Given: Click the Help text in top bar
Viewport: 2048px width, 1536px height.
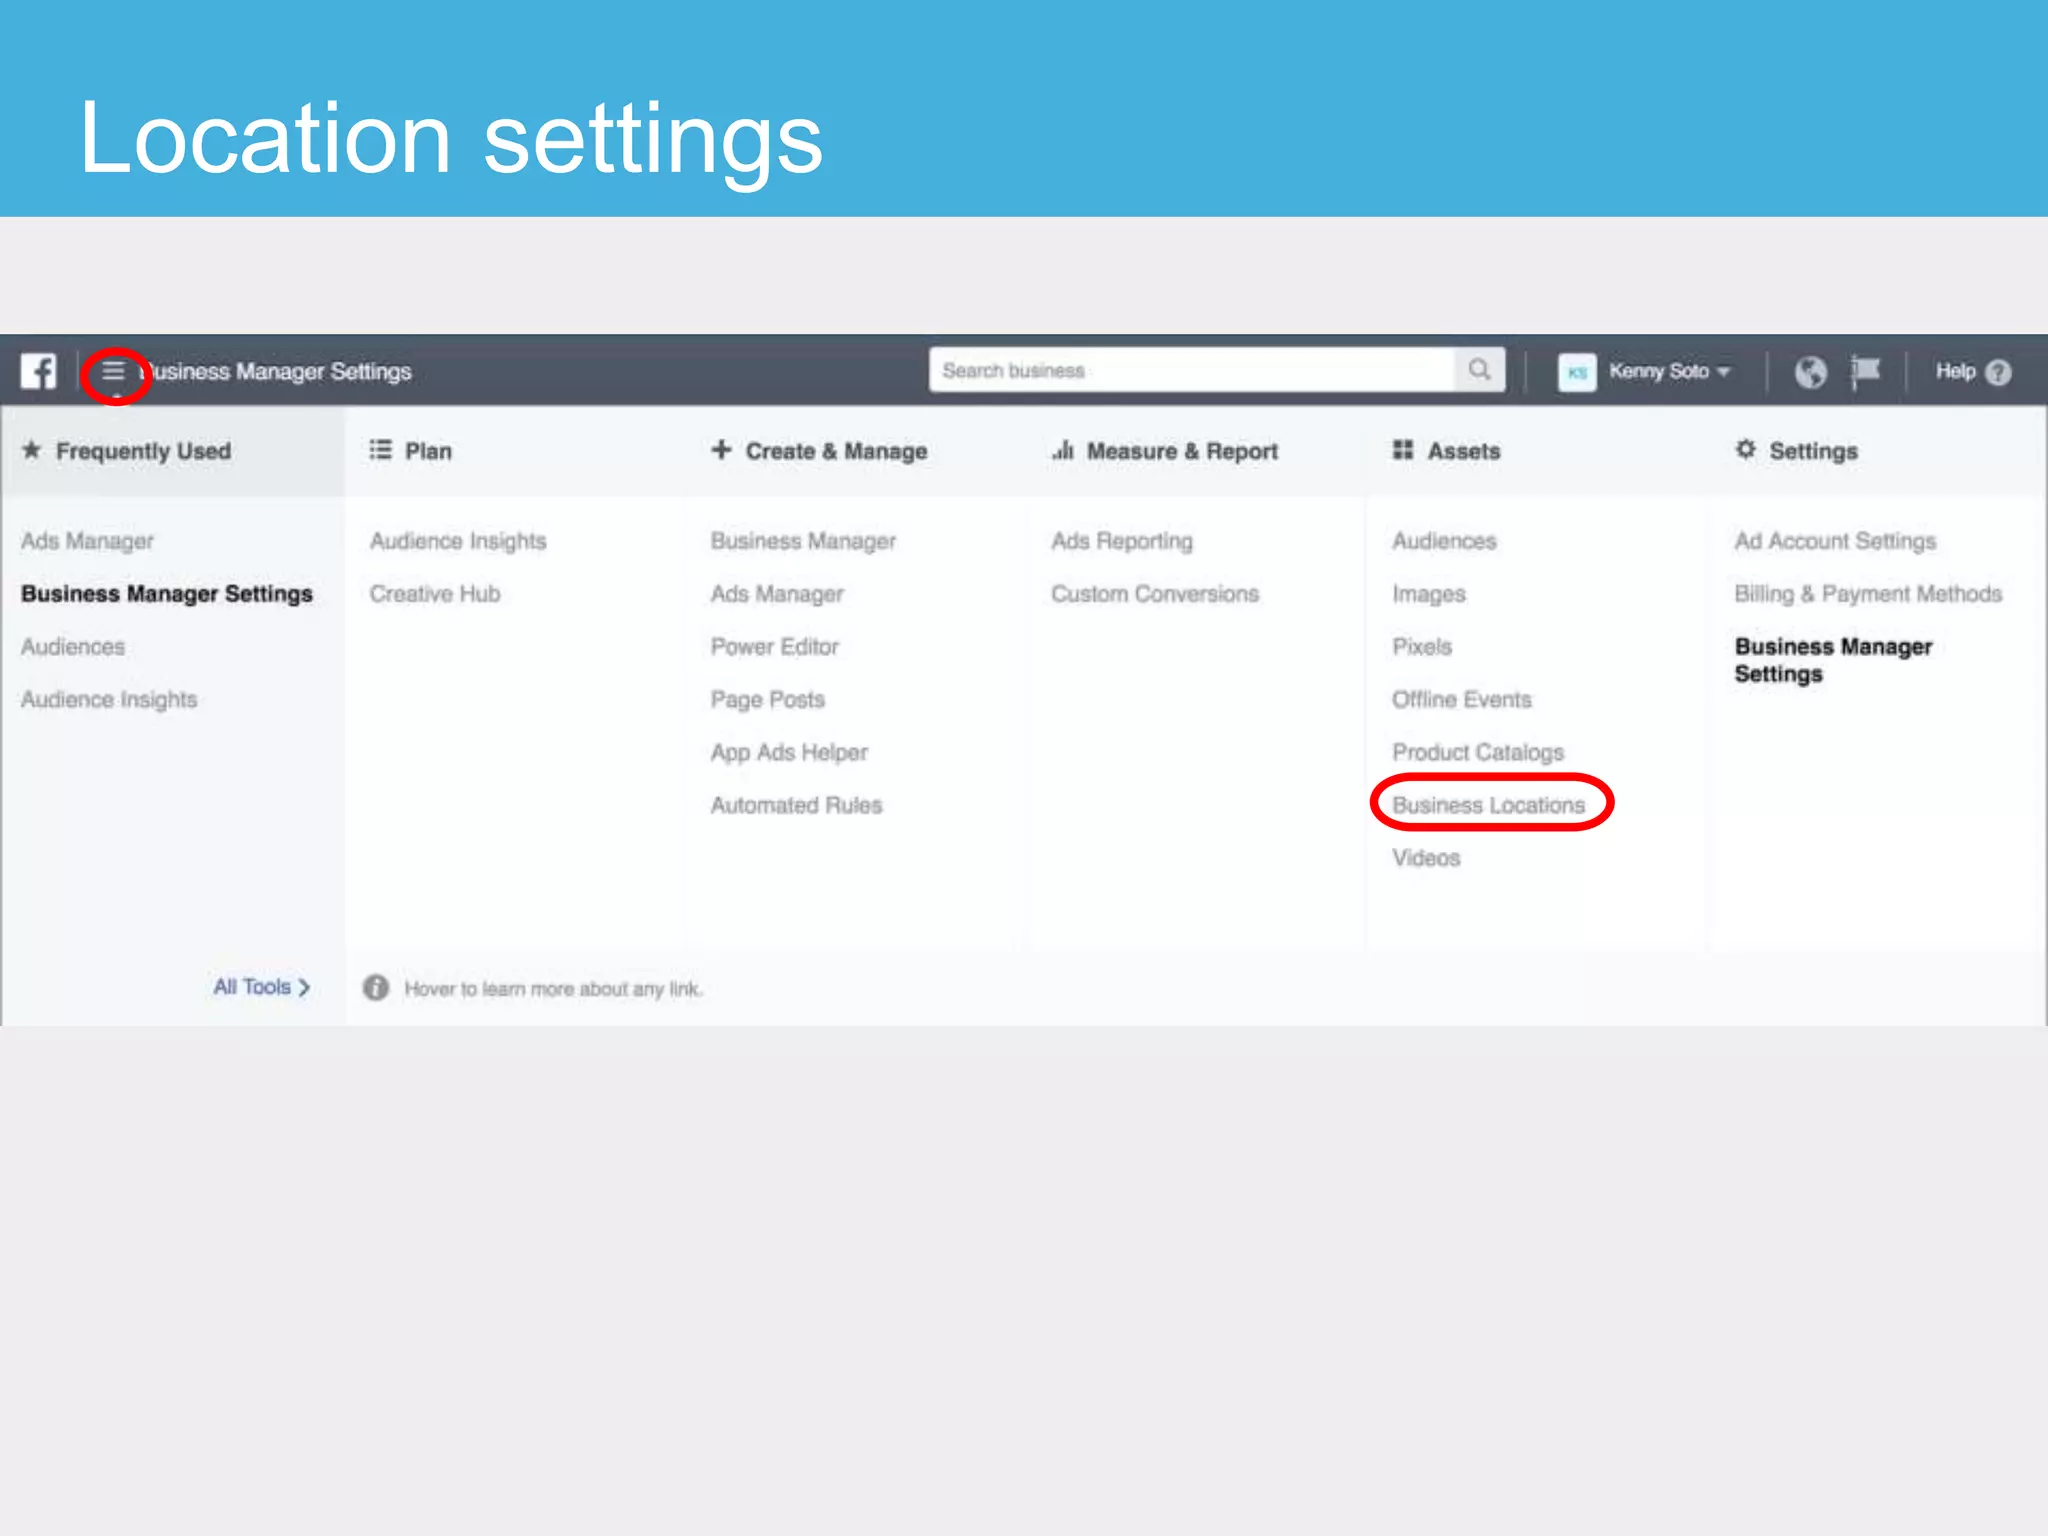Looking at the screenshot, I should point(1955,371).
